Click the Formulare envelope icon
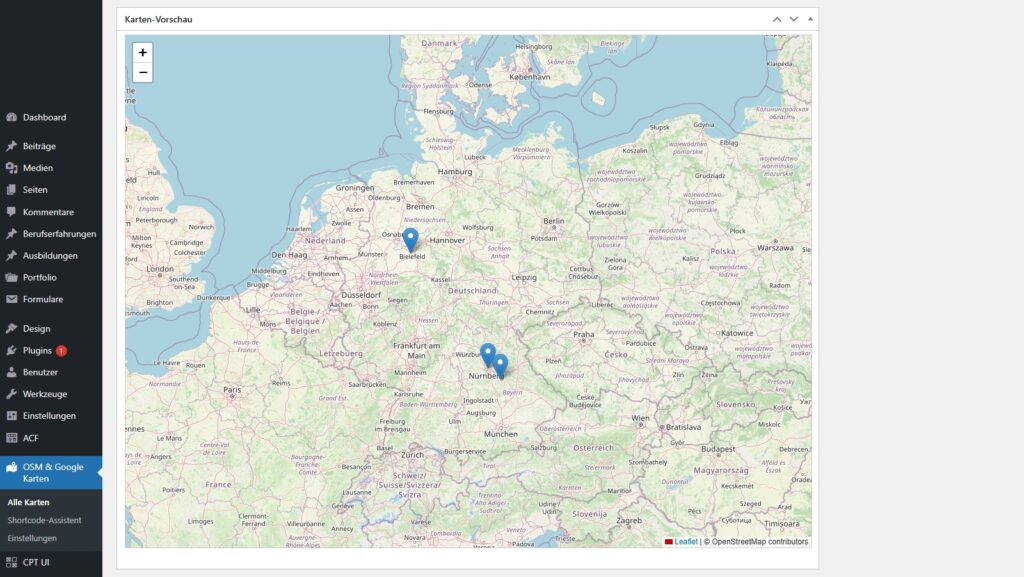 [11, 298]
